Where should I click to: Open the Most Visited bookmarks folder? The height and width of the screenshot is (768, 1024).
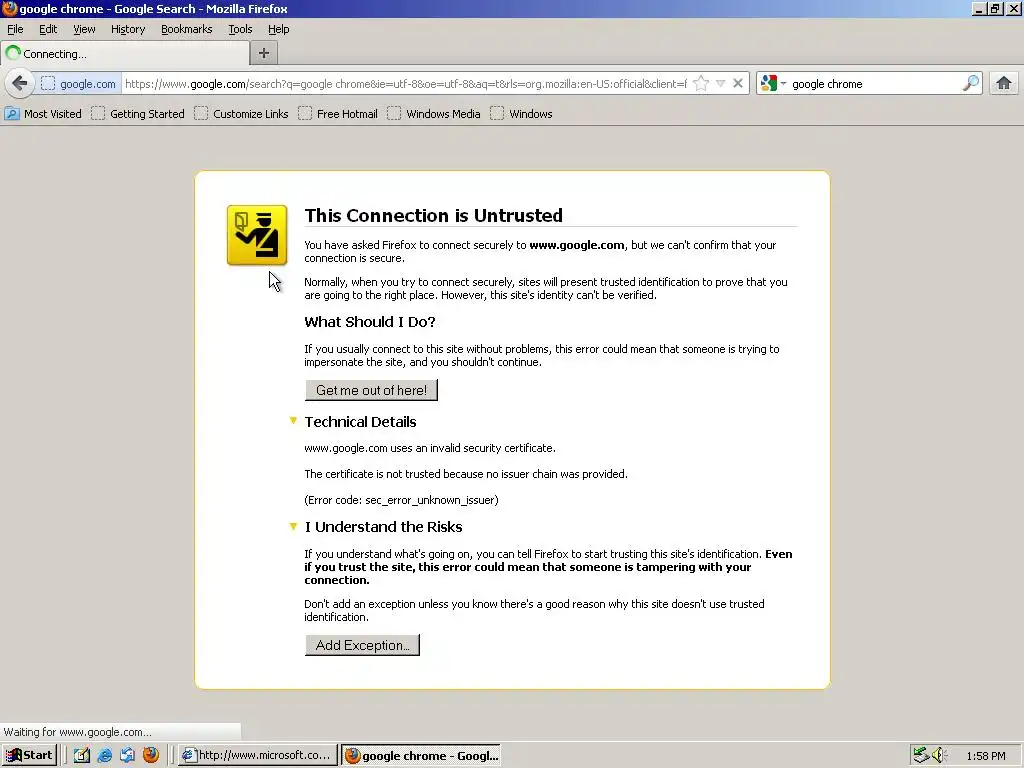[43, 114]
